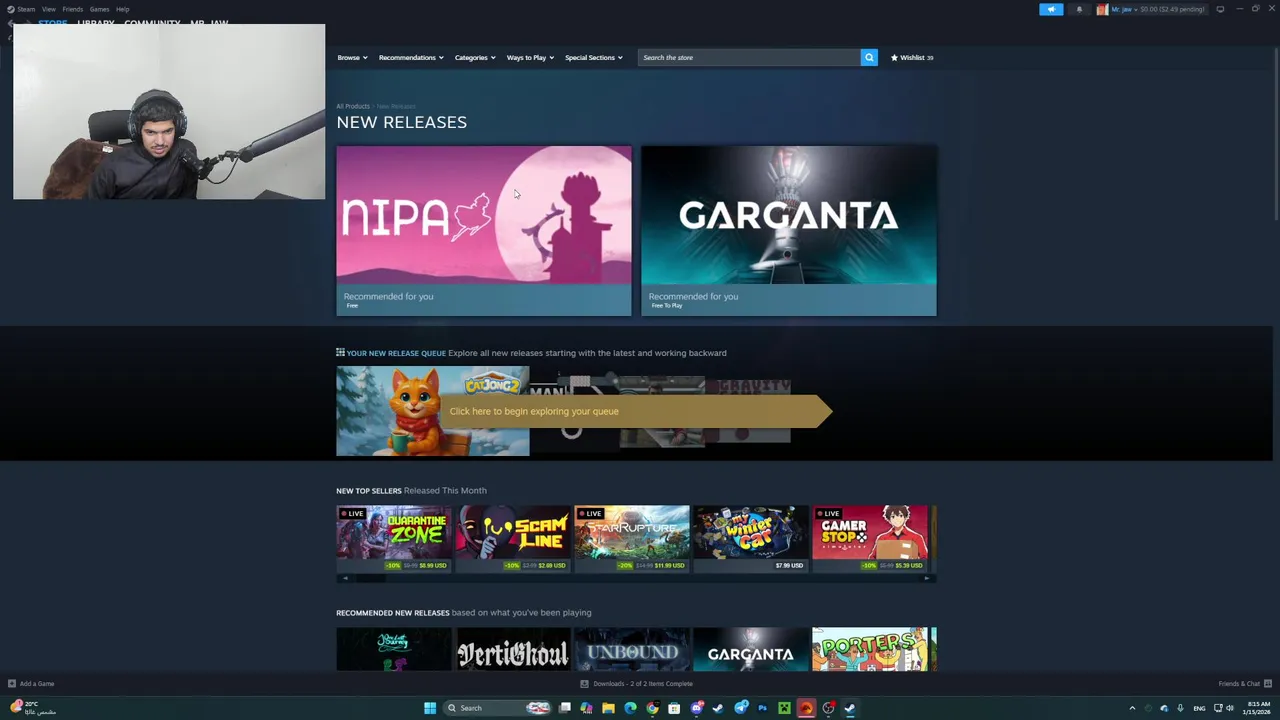Click the Wishlist star icon
This screenshot has height=720, width=1280.
click(894, 57)
